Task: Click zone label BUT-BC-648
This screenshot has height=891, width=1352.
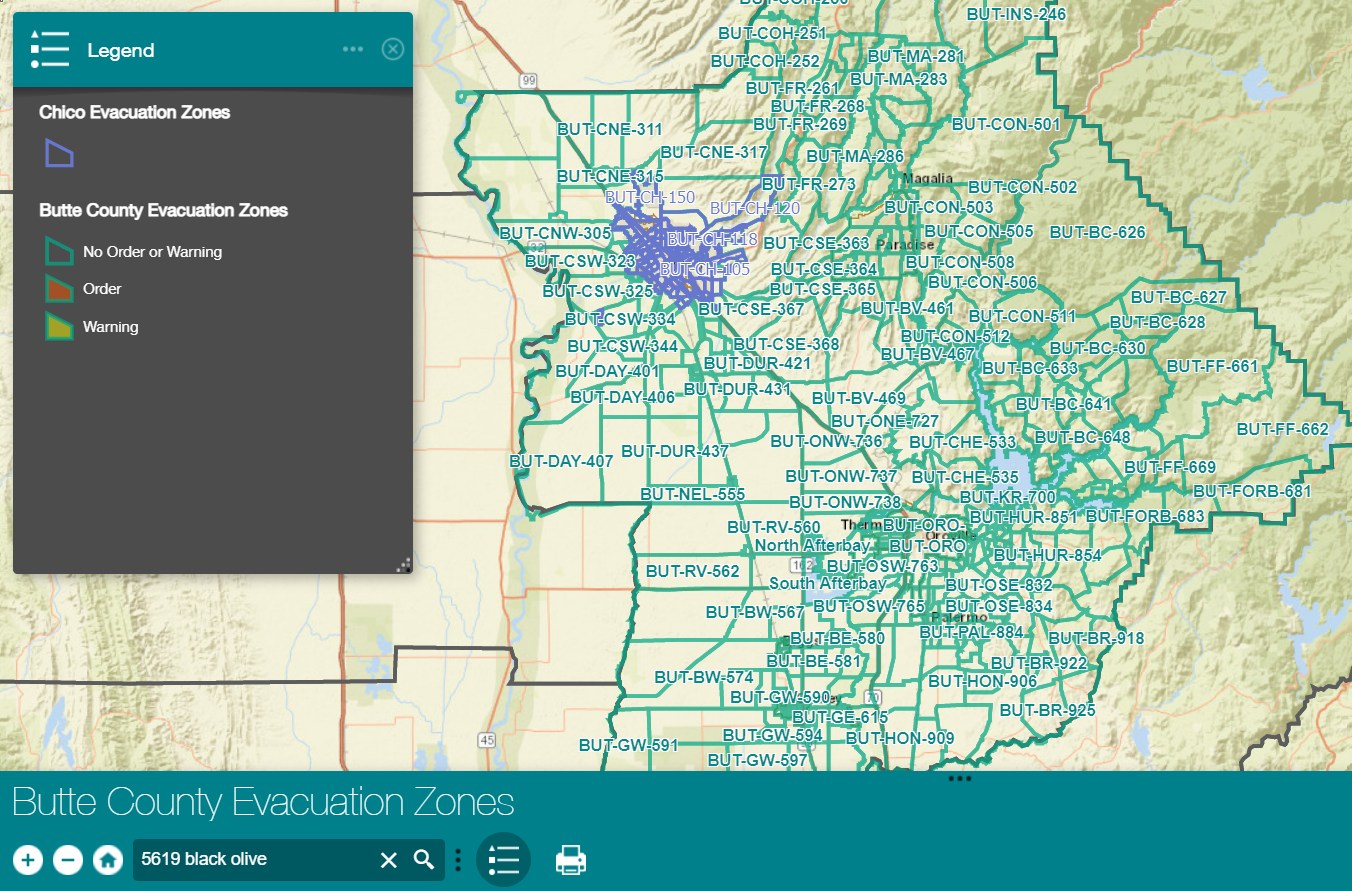Action: pos(1082,437)
